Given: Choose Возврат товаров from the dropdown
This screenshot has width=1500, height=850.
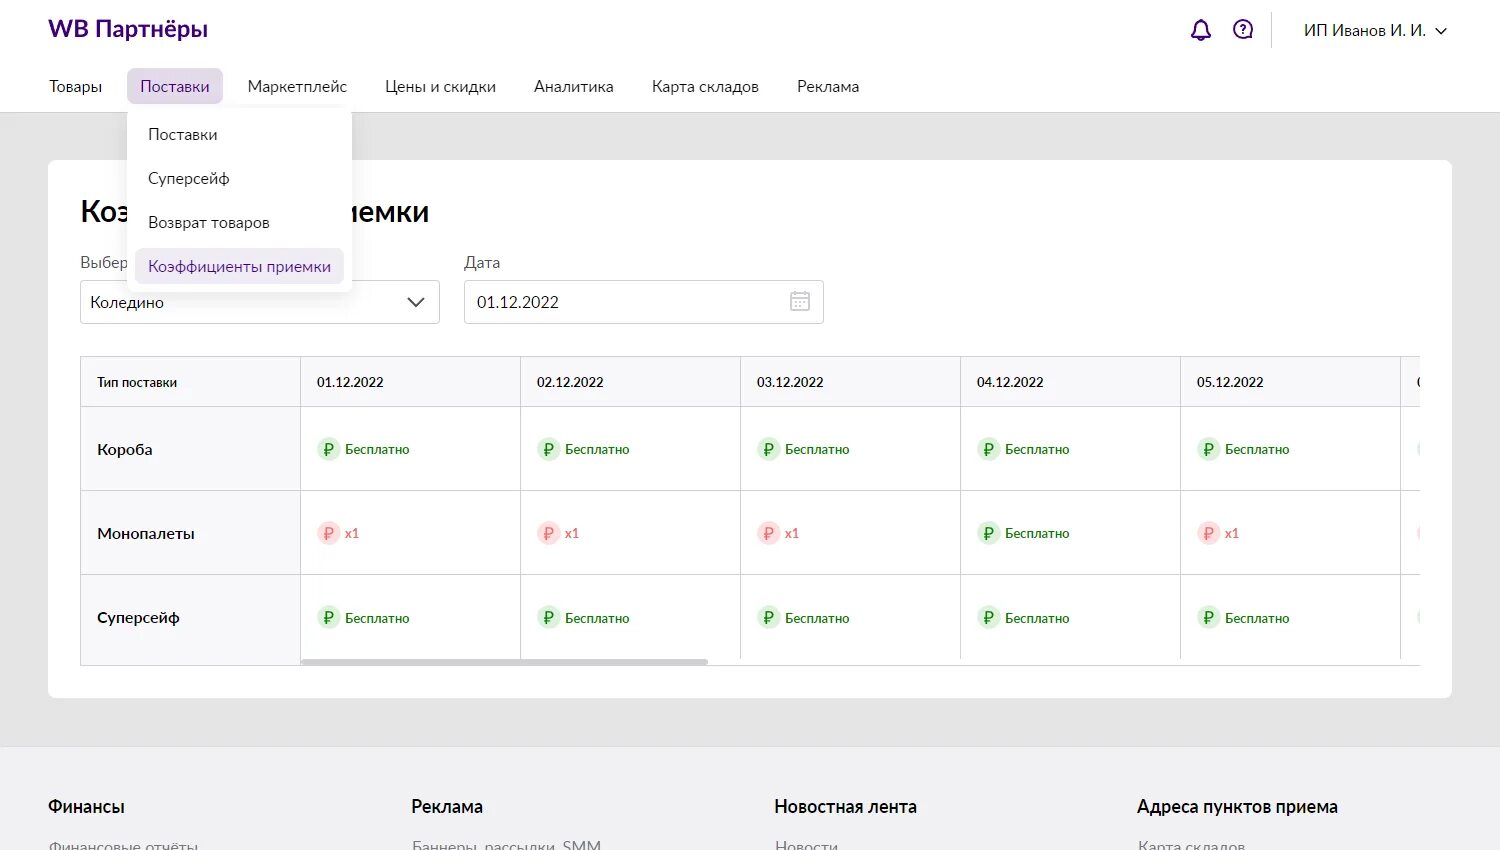Looking at the screenshot, I should 239,222.
